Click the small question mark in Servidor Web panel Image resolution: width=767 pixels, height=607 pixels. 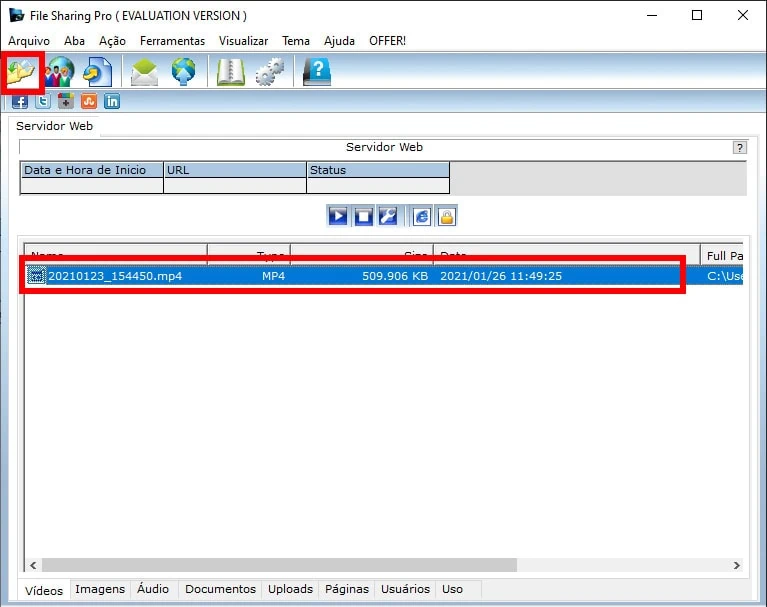click(740, 147)
